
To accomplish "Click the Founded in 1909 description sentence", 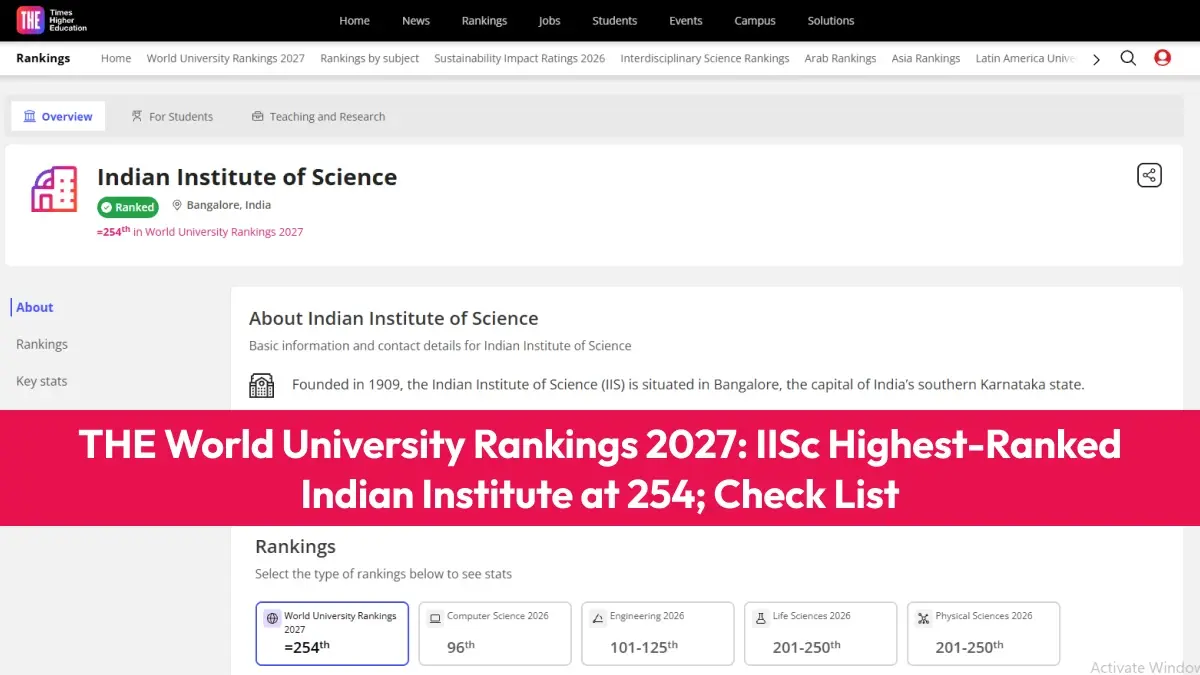I will click(688, 384).
